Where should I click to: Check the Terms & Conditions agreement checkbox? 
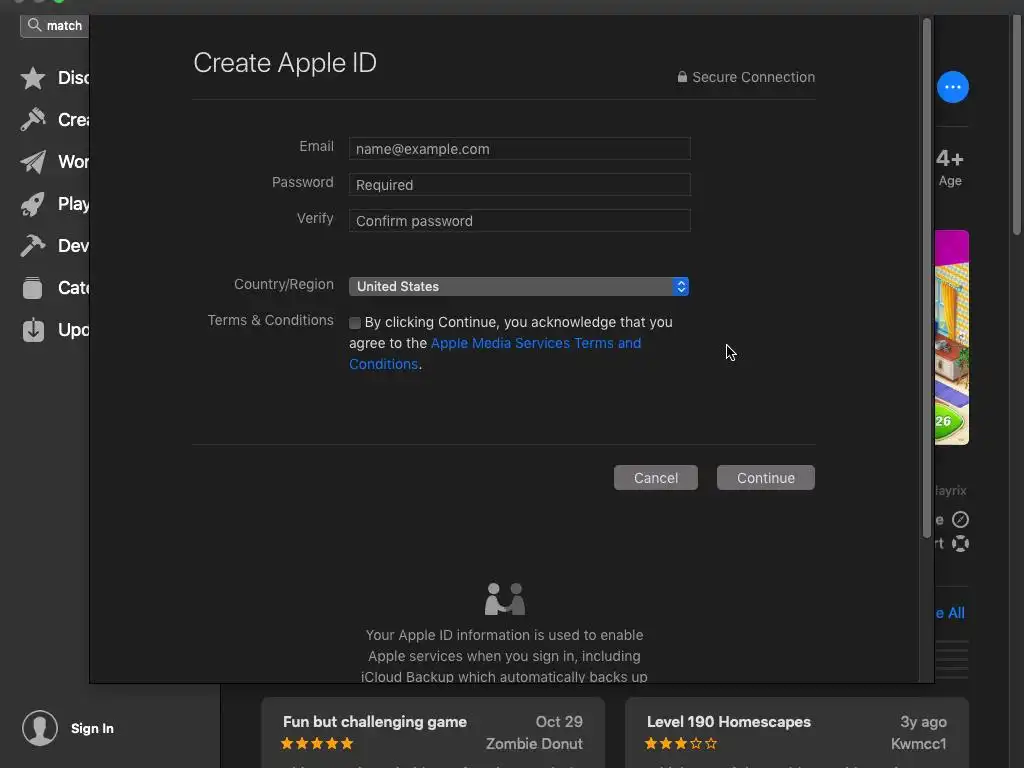coord(355,323)
